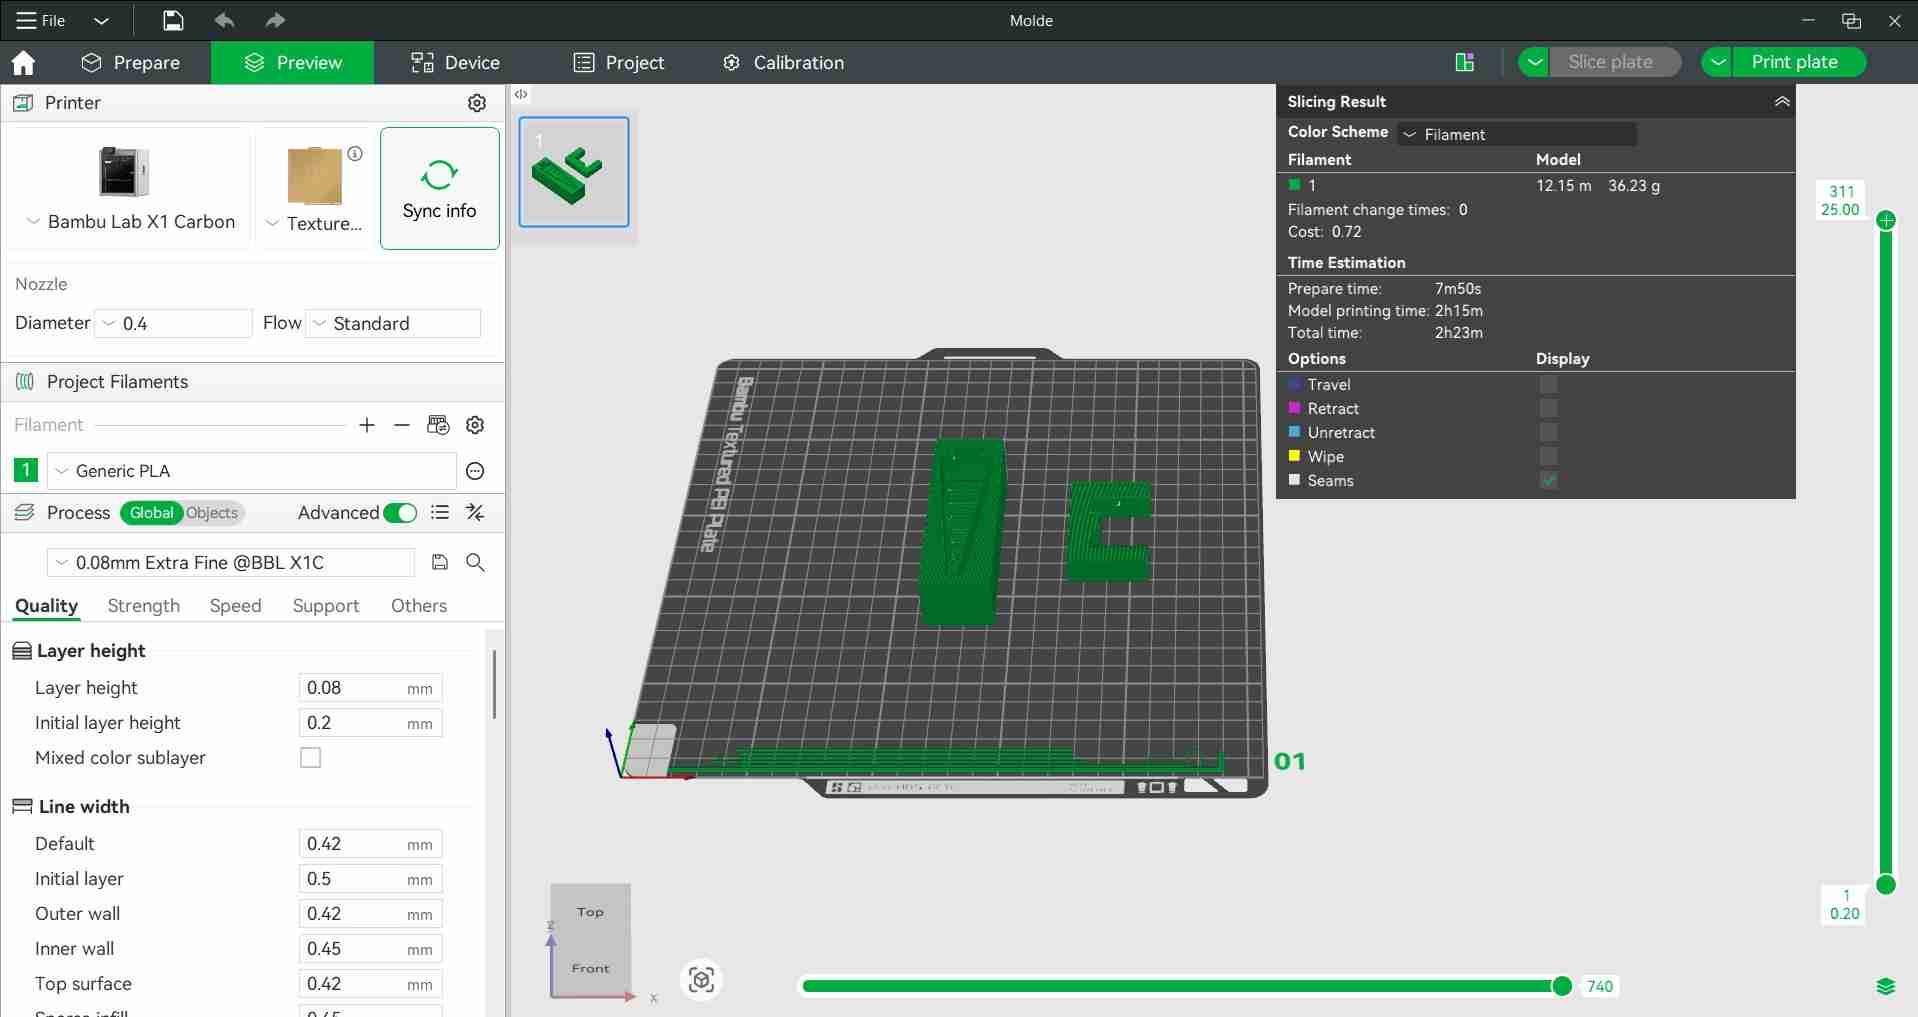The image size is (1918, 1017).
Task: Click the Printer section icon
Action: [23, 103]
